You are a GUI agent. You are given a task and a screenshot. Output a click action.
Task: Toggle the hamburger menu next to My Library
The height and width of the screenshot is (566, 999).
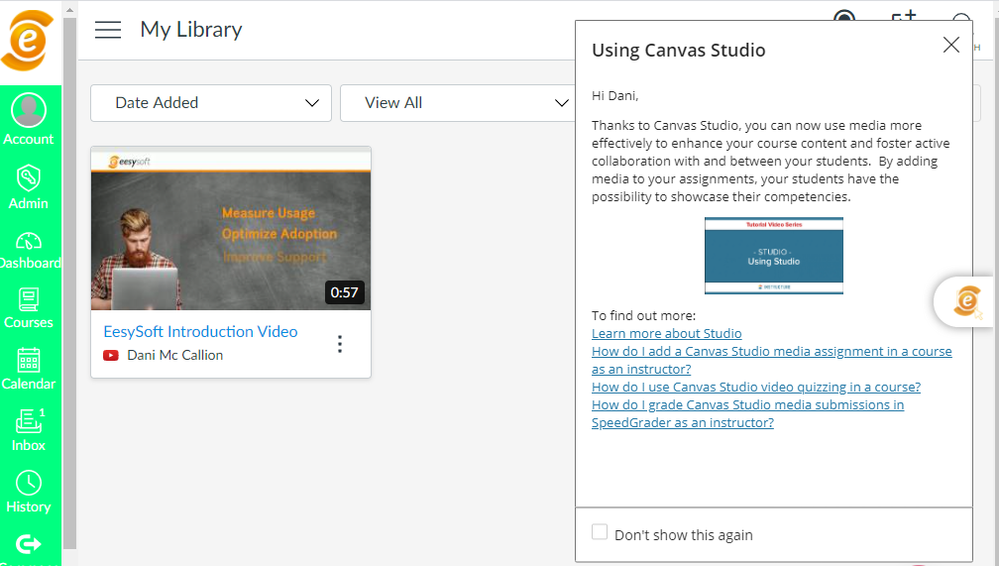(108, 30)
